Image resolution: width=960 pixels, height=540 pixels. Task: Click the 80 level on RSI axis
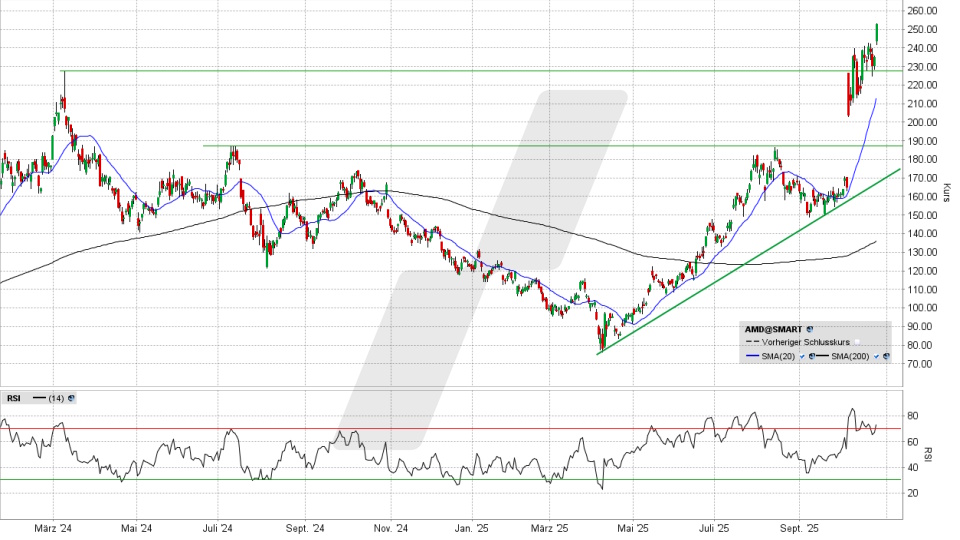(913, 416)
